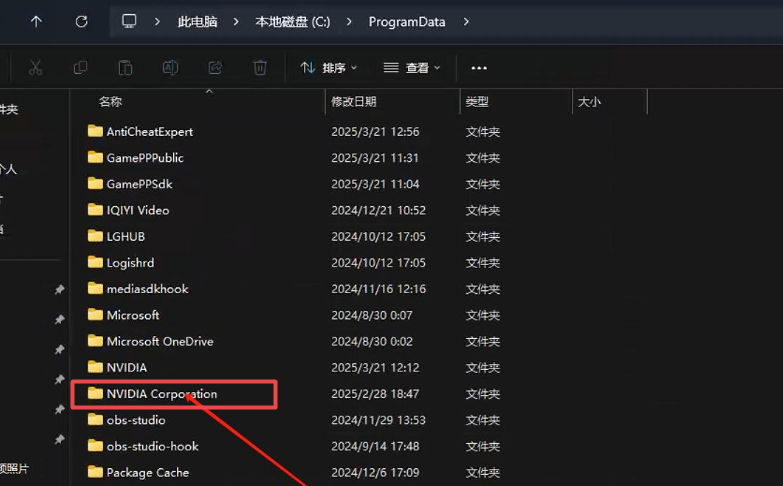Open the 查看 view dropdown
Image resolution: width=783 pixels, height=486 pixels.
(x=412, y=68)
